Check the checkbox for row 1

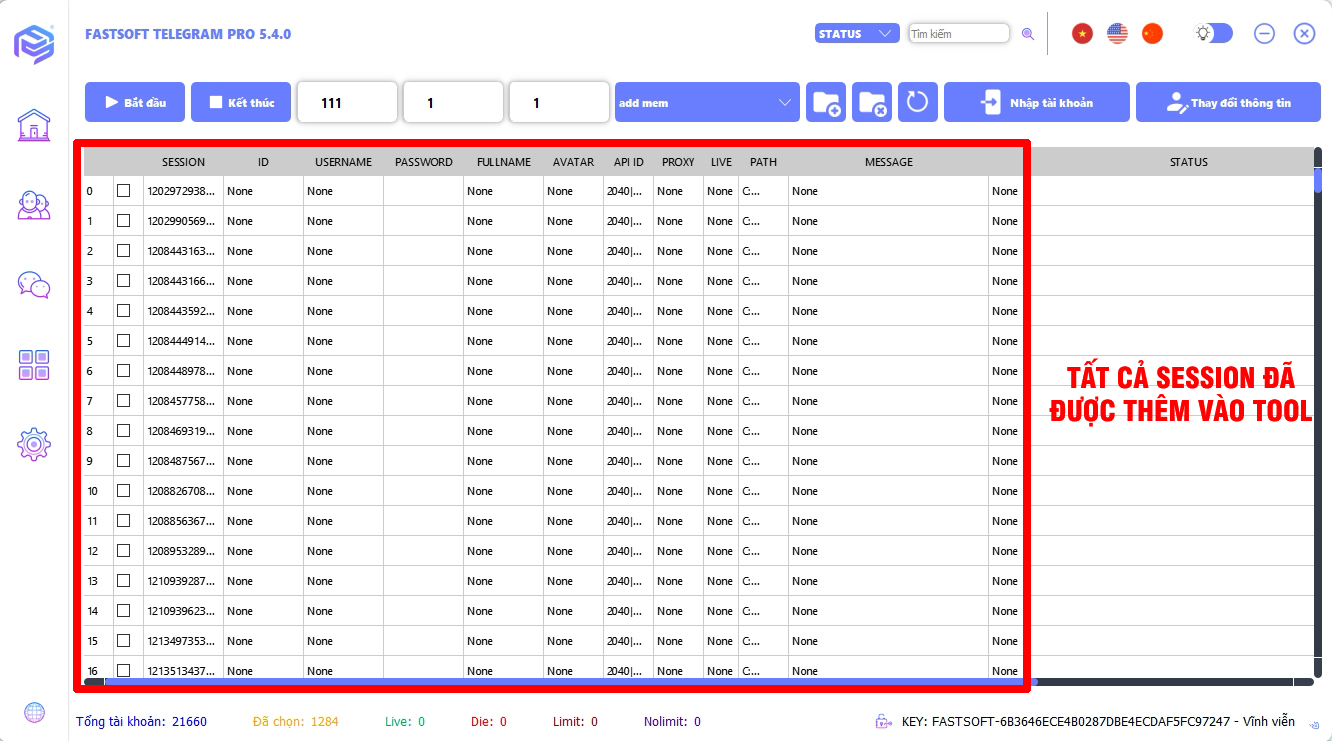(123, 220)
